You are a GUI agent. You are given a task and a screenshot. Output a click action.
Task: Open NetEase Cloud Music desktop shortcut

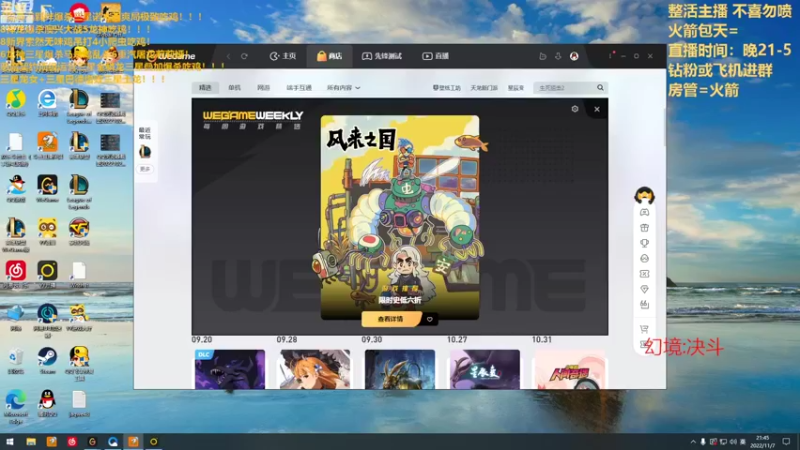pos(16,274)
